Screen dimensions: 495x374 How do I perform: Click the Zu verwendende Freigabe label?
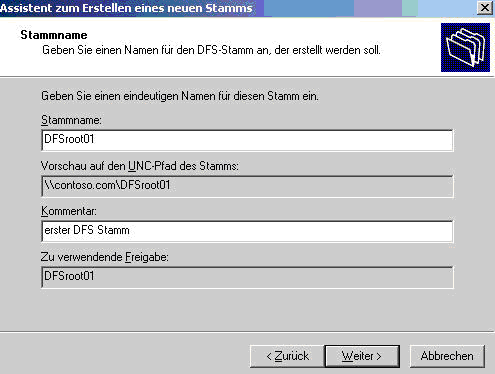105,257
